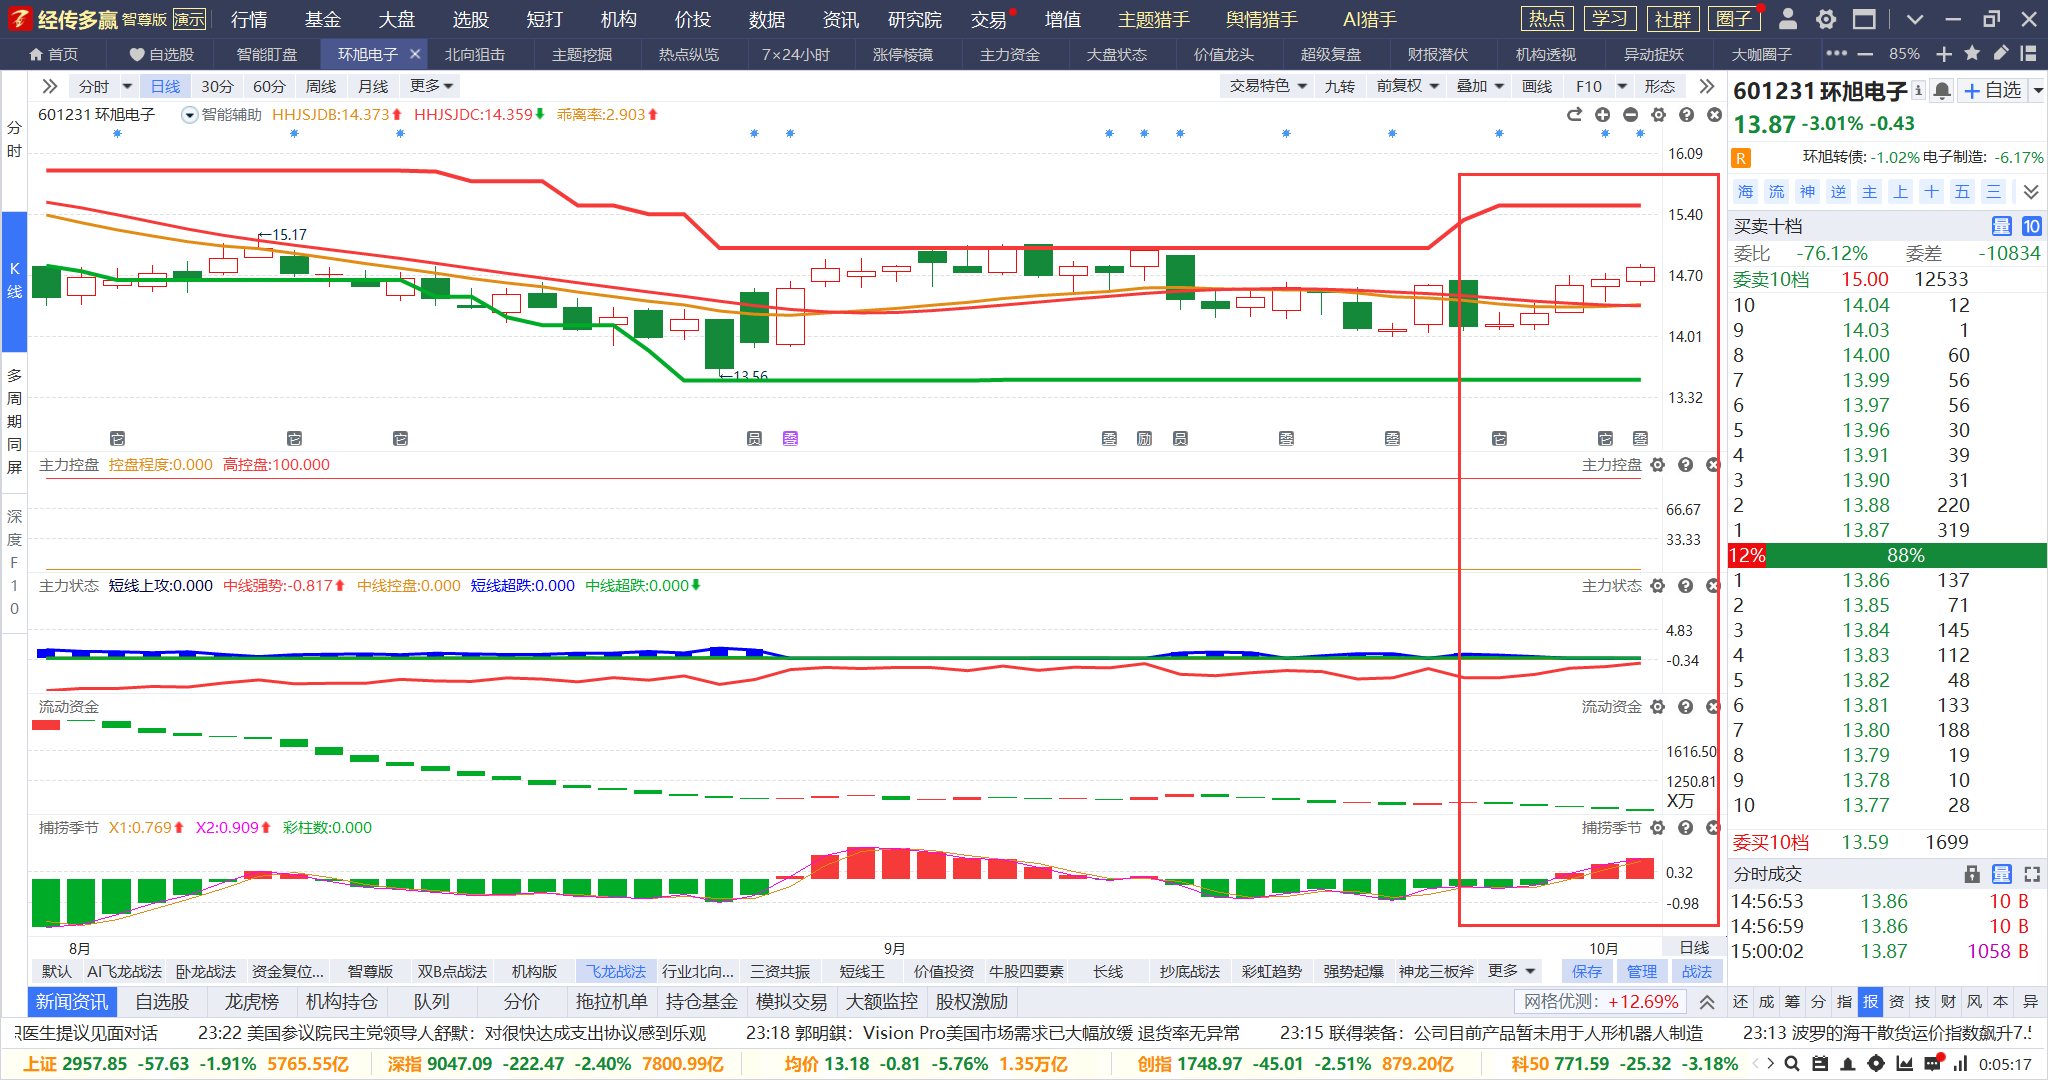Open the 智能辅助 selector
The height and width of the screenshot is (1080, 2048).
click(222, 115)
